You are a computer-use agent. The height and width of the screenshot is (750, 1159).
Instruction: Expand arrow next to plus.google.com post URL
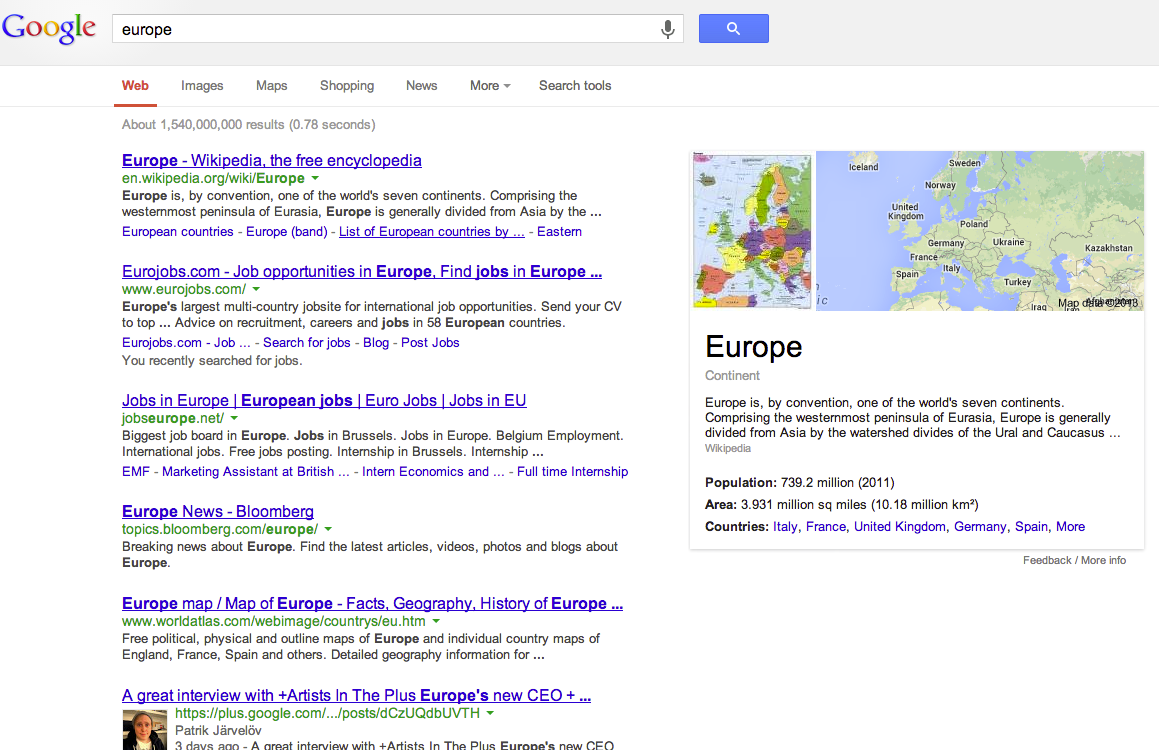(490, 714)
